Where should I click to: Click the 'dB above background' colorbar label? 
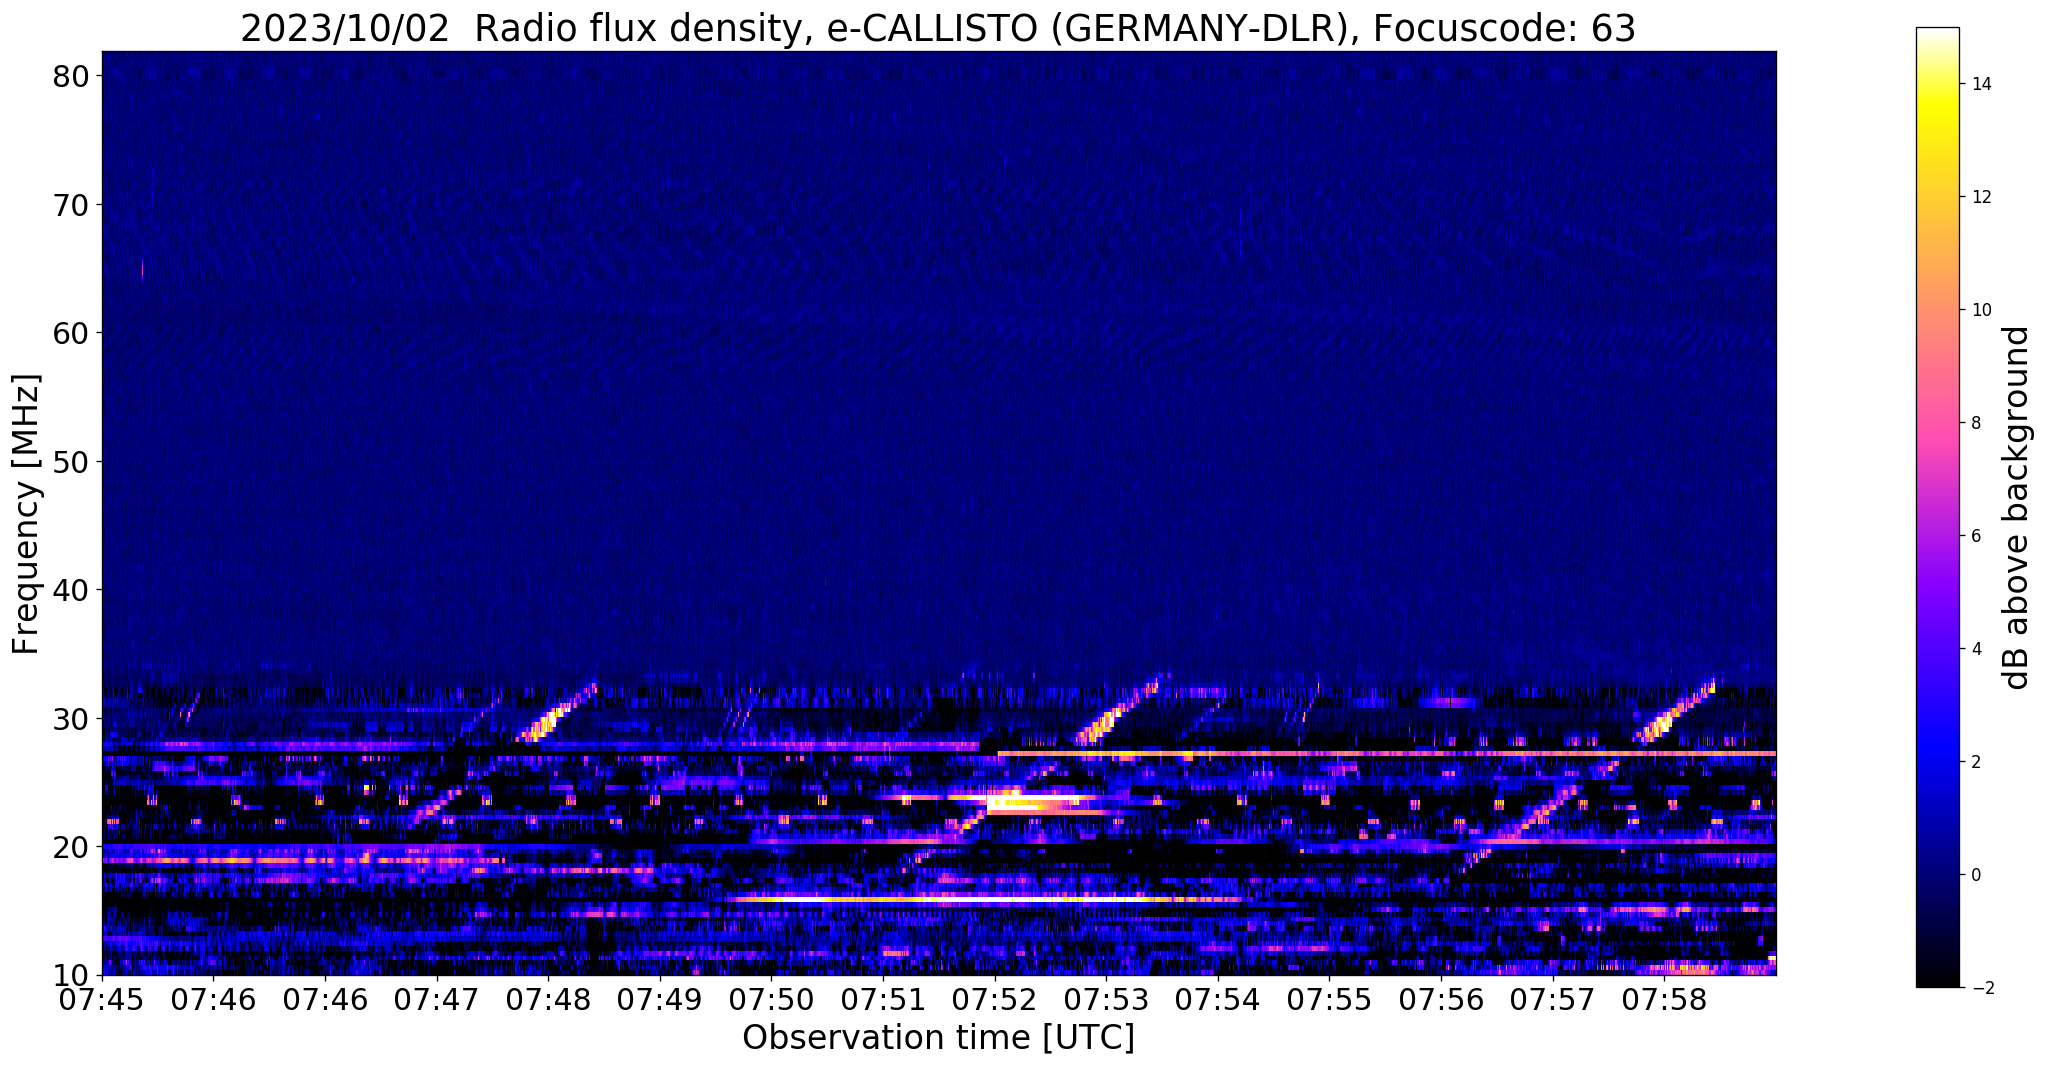2017,507
